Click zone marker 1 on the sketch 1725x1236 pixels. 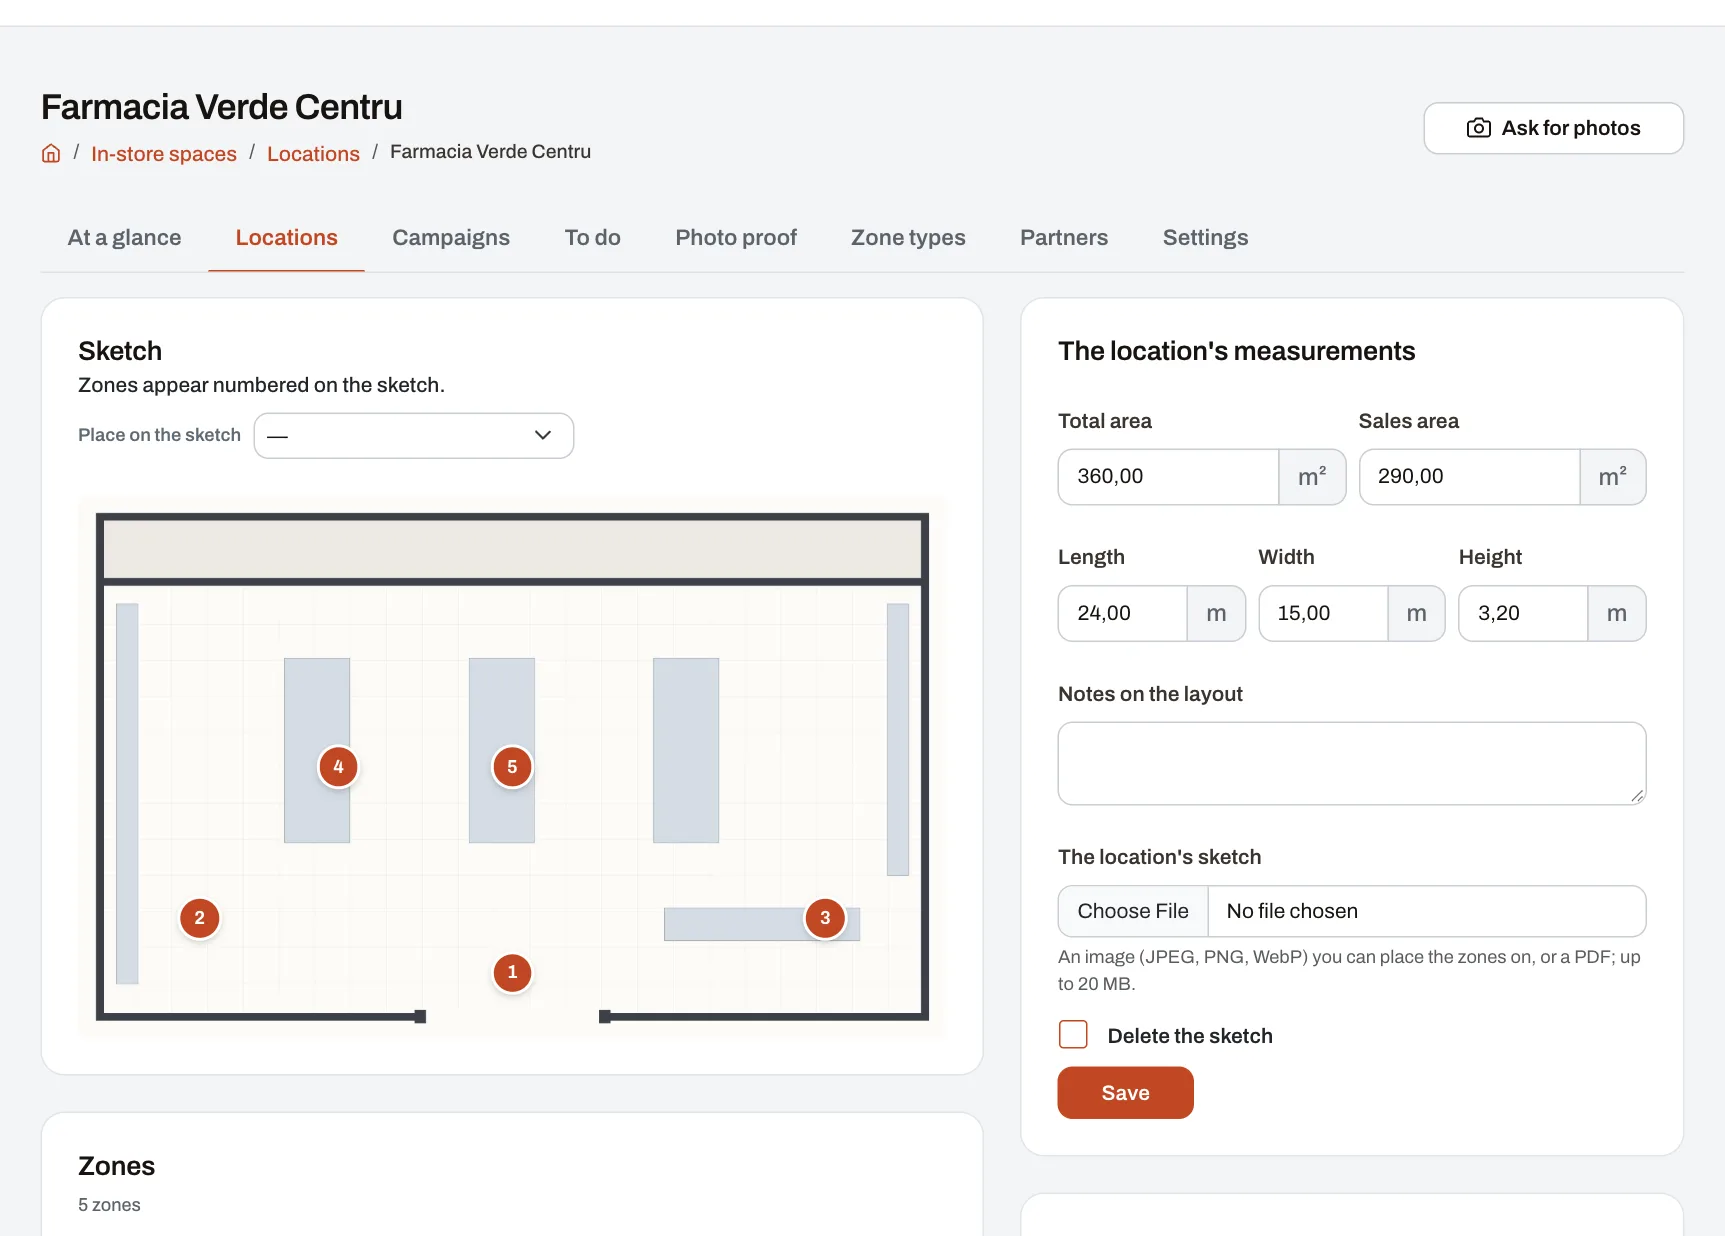pyautogui.click(x=512, y=972)
